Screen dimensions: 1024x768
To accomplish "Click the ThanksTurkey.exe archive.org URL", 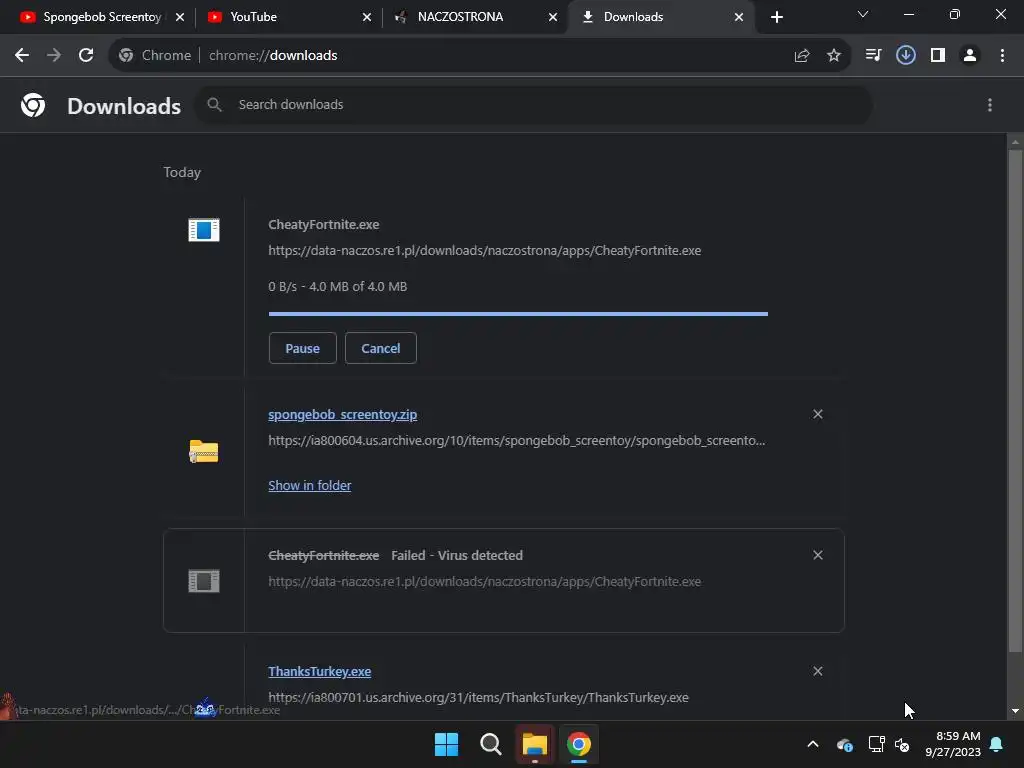I will (x=478, y=697).
